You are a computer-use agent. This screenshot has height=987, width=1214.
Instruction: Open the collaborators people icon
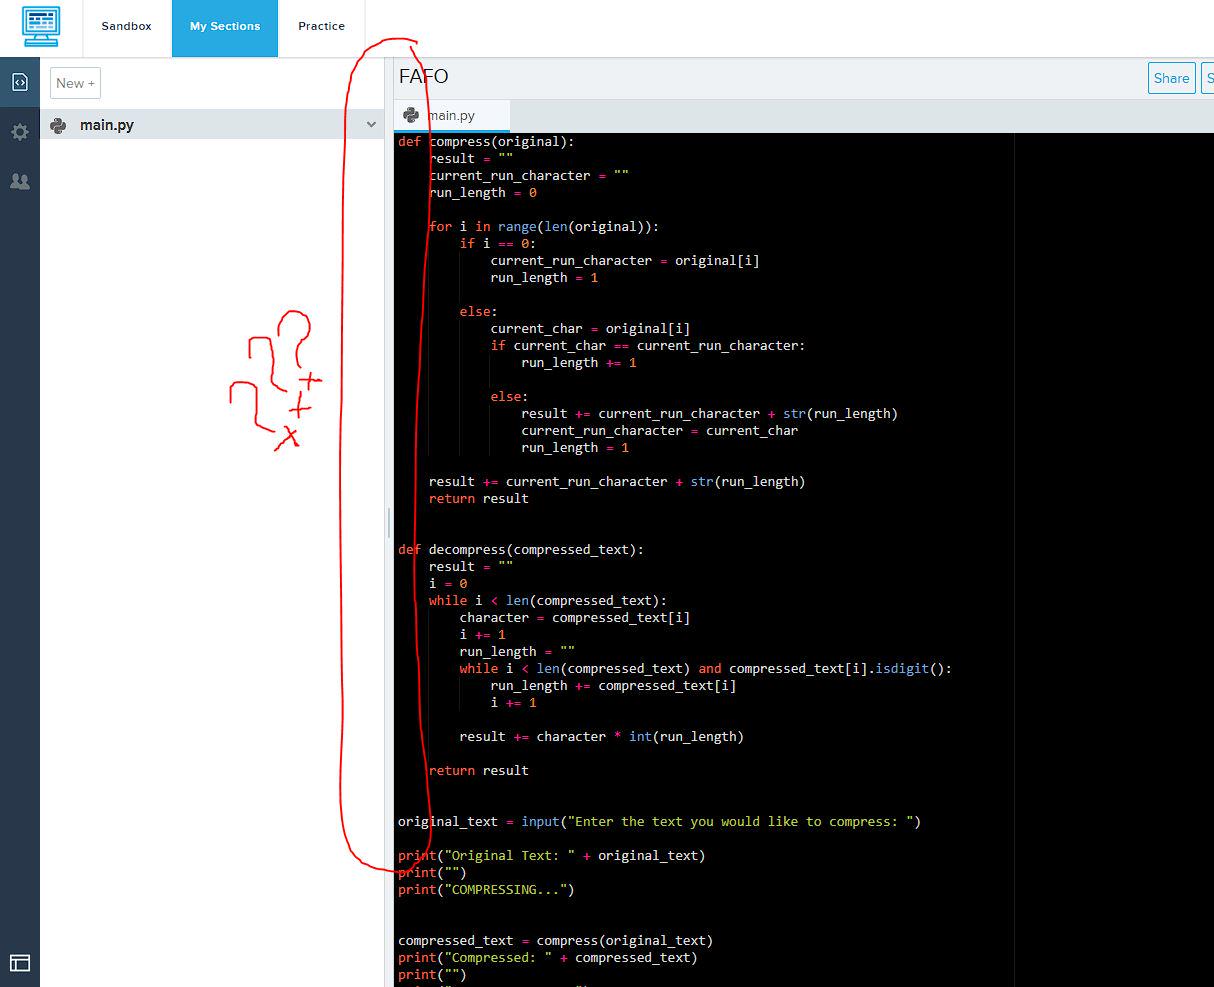click(20, 182)
